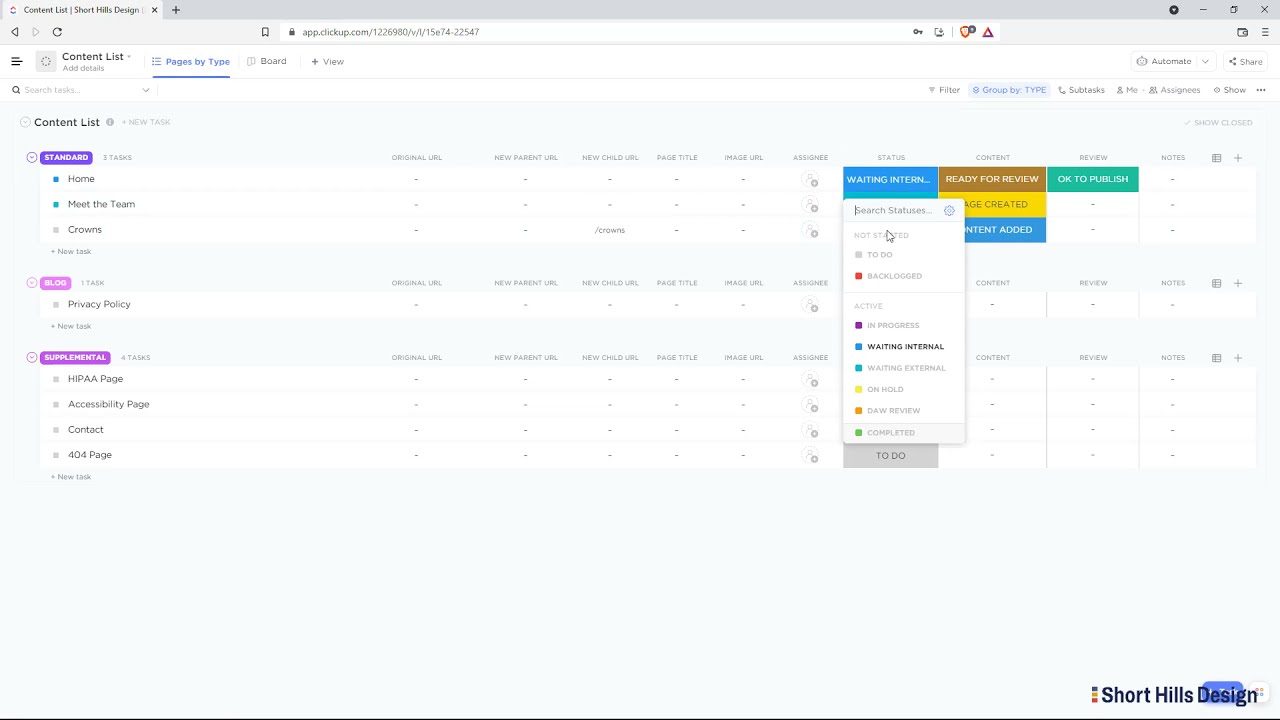Screen dimensions: 1280x720
Task: Click the assignee icon for the Home task
Action: click(x=810, y=180)
